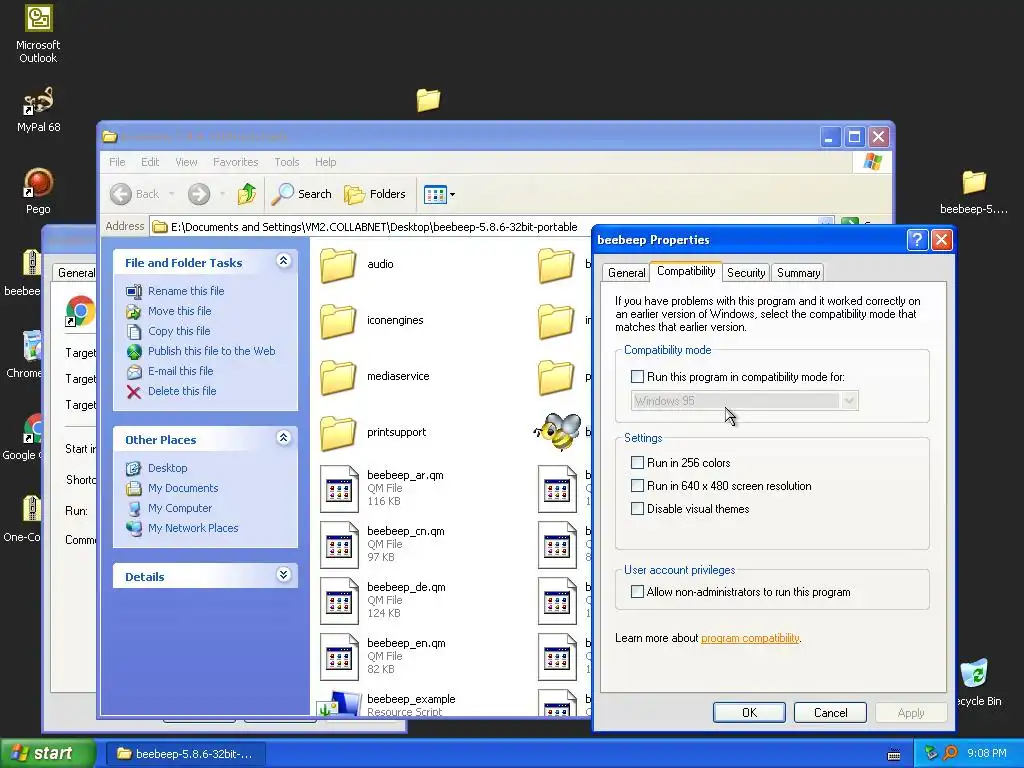Select the Recycle Bin desktop icon

975,682
